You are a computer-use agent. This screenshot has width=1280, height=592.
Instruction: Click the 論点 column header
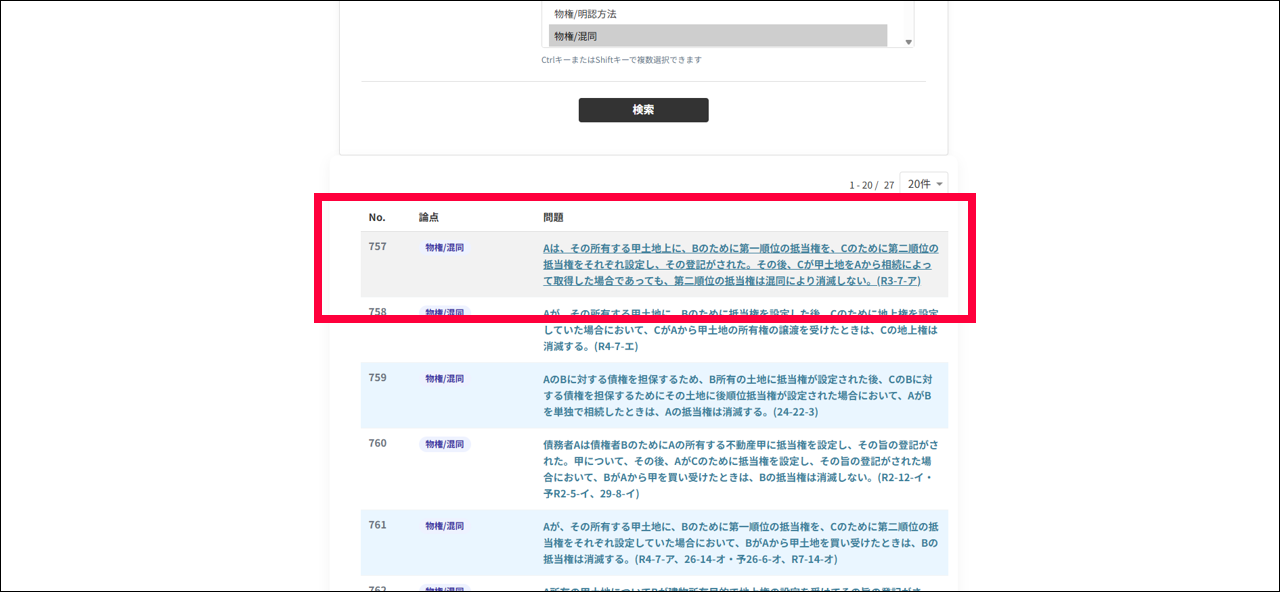[x=429, y=217]
